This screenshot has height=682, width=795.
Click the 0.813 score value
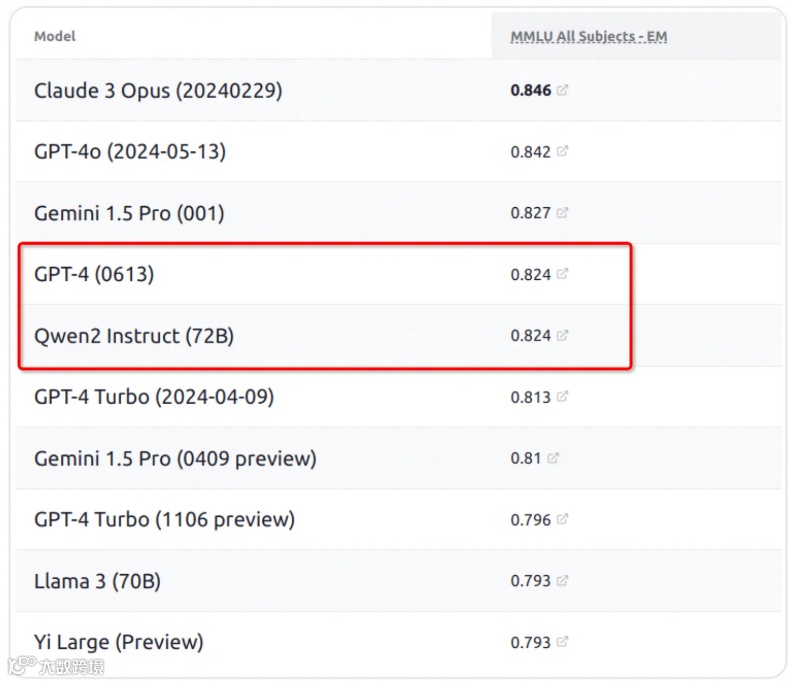coord(530,397)
